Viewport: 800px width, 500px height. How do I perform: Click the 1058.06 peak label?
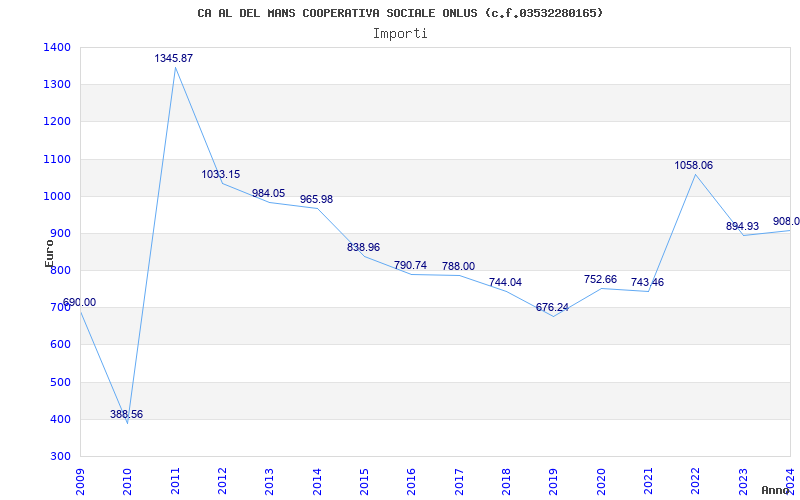point(693,165)
